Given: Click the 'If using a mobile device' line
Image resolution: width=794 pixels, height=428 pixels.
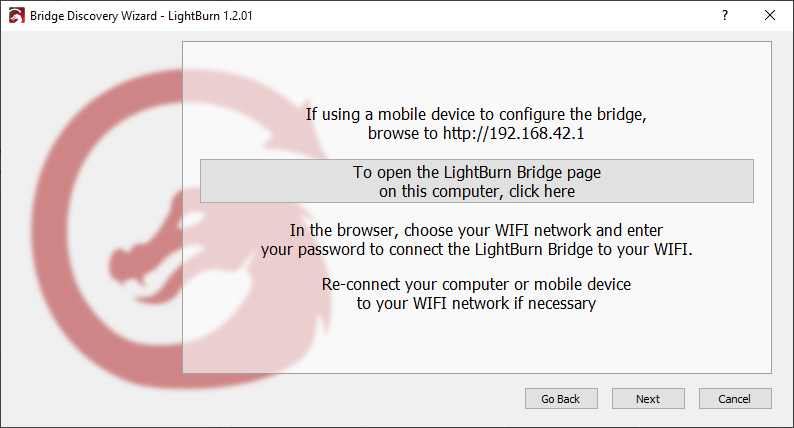Looking at the screenshot, I should tap(476, 114).
